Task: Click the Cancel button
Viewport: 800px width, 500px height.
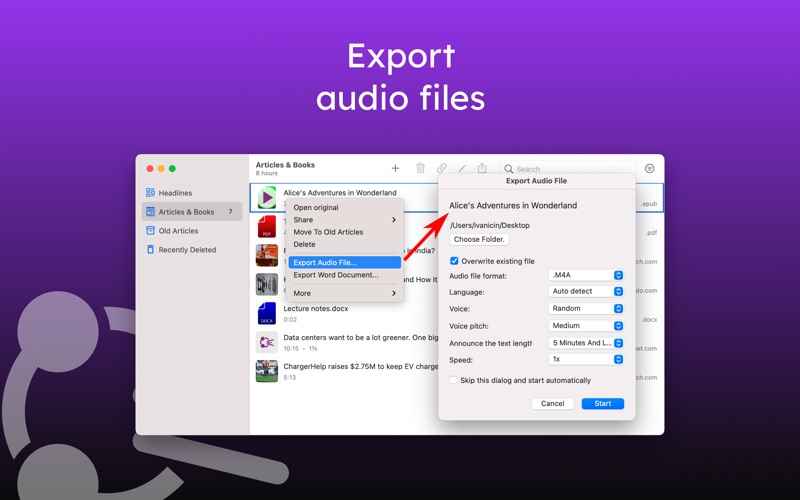Action: (553, 404)
